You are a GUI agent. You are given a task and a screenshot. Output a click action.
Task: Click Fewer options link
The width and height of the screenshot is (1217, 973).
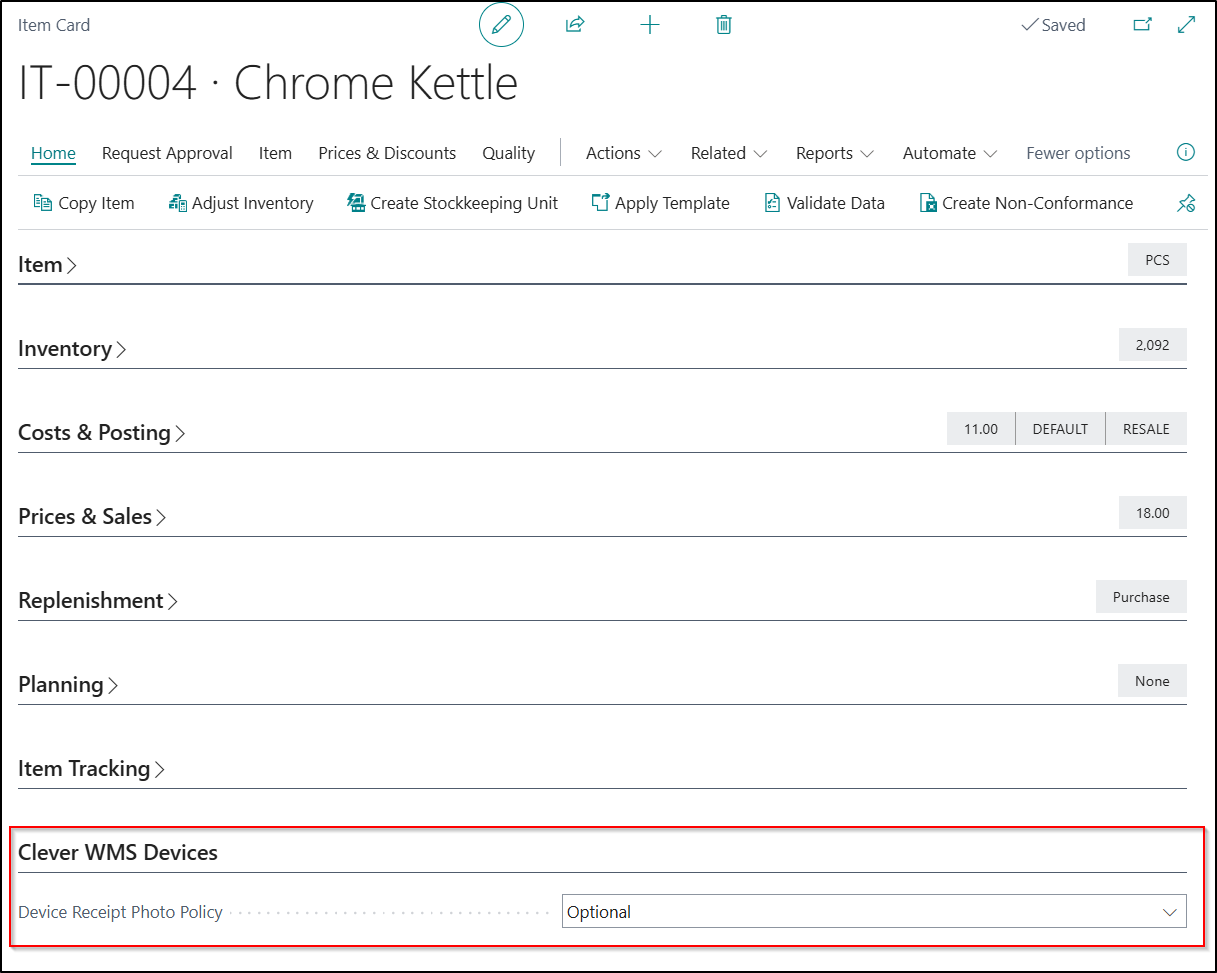[x=1078, y=153]
